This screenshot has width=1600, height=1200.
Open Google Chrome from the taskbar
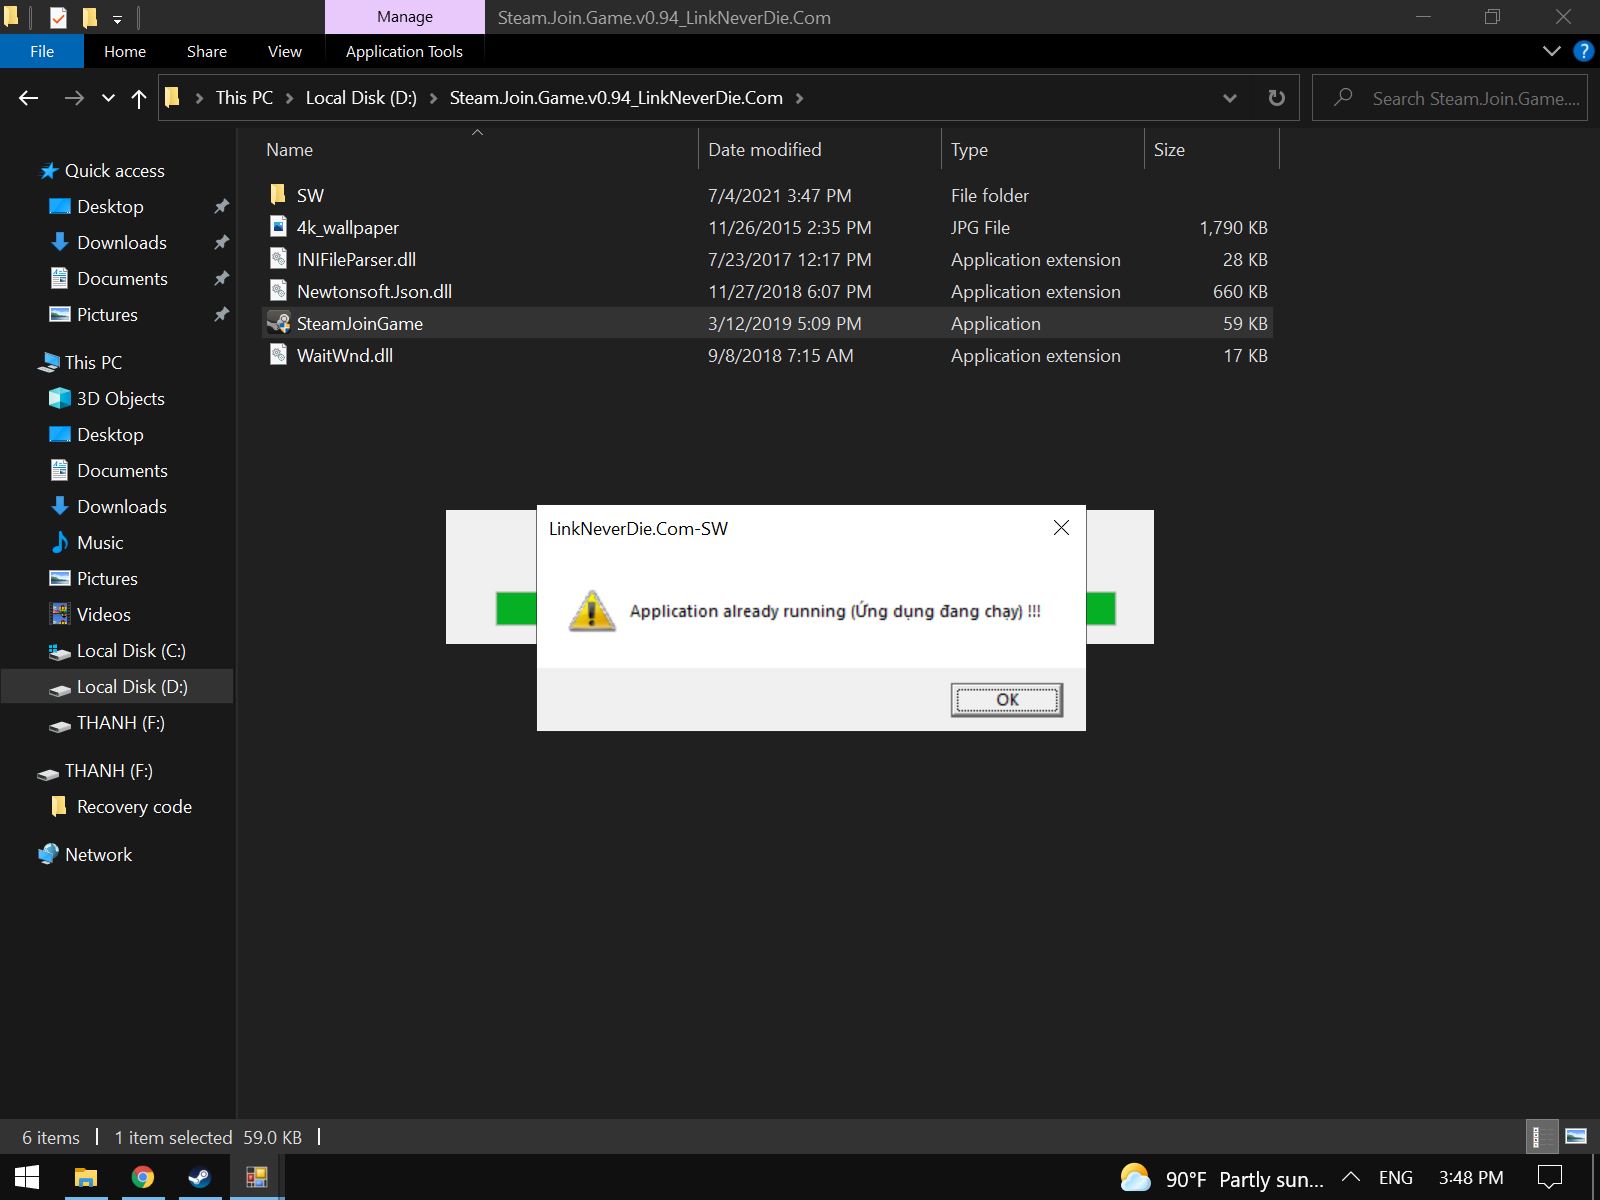pyautogui.click(x=145, y=1177)
